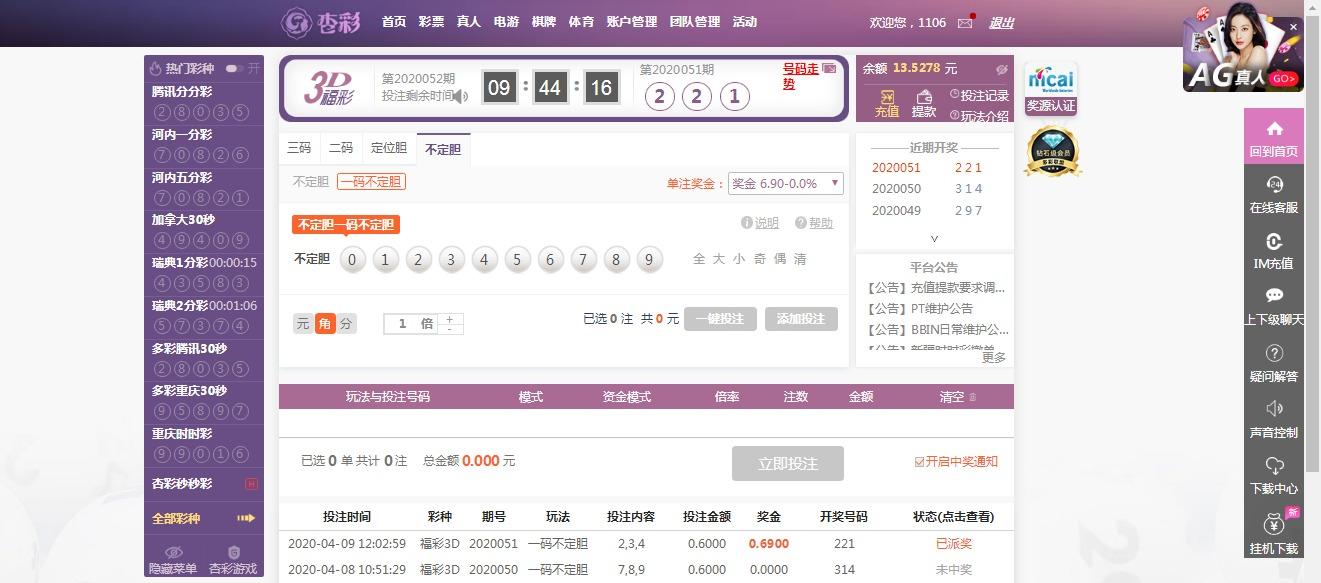Viewport: 1321px width, 583px height.
Task: Expand 全部彩种 all lottery types
Action: point(203,518)
